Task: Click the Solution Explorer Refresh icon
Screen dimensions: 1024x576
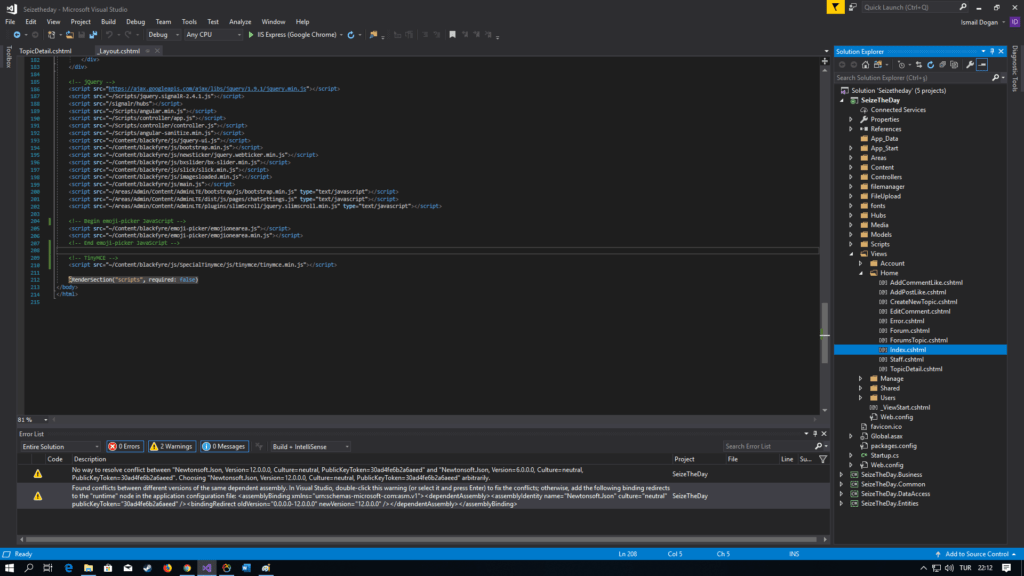Action: coord(931,65)
